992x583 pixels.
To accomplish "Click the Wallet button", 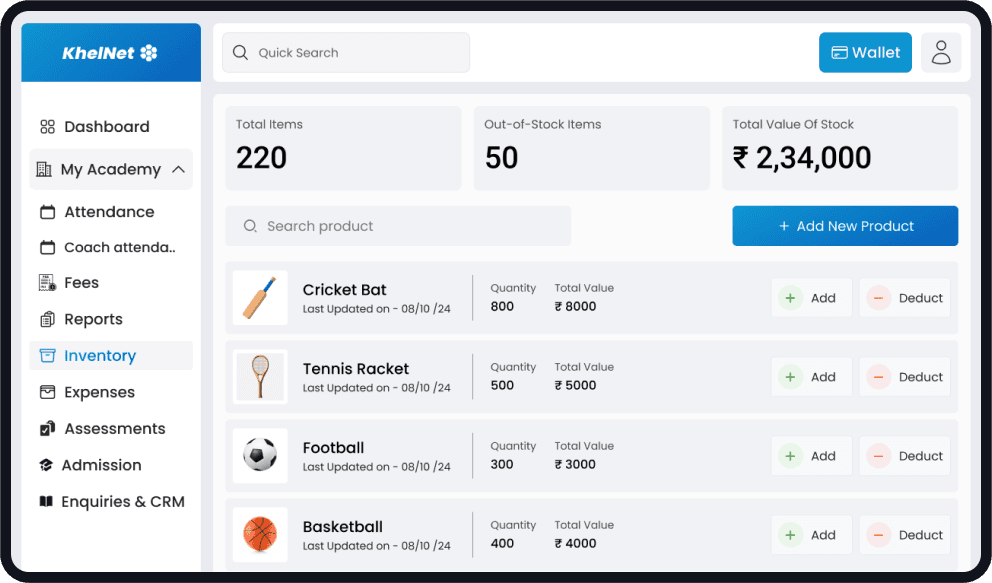I will (865, 52).
